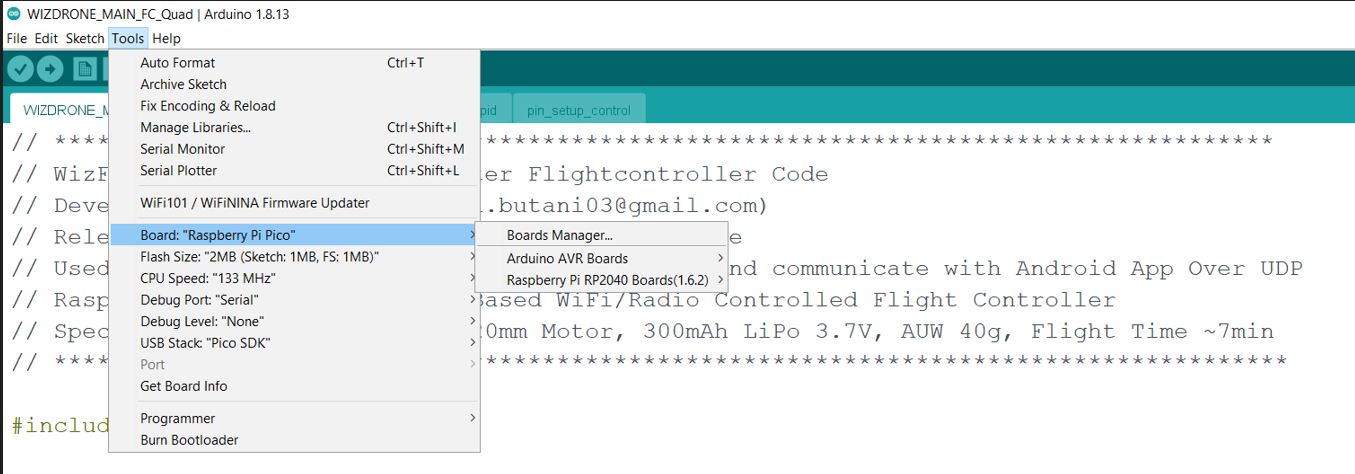Expand Arduino AVR Boards list
The image size is (1355, 474).
click(602, 258)
